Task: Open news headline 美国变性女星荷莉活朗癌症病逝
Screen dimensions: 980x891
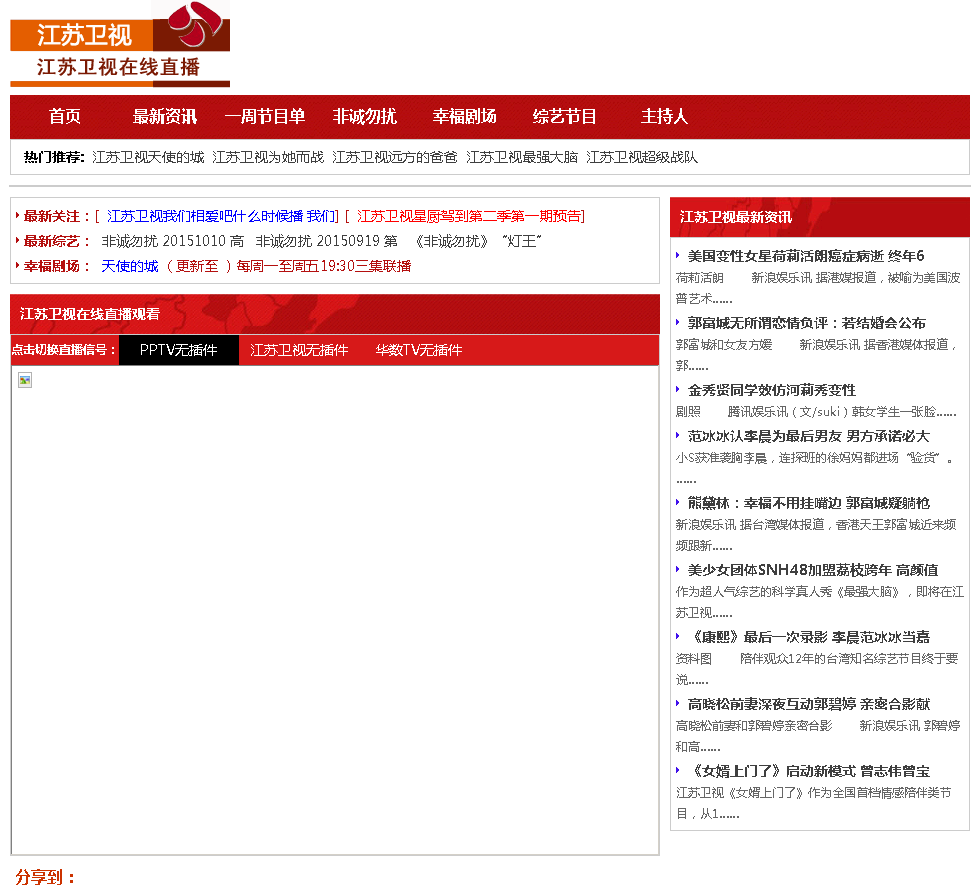Action: 806,256
